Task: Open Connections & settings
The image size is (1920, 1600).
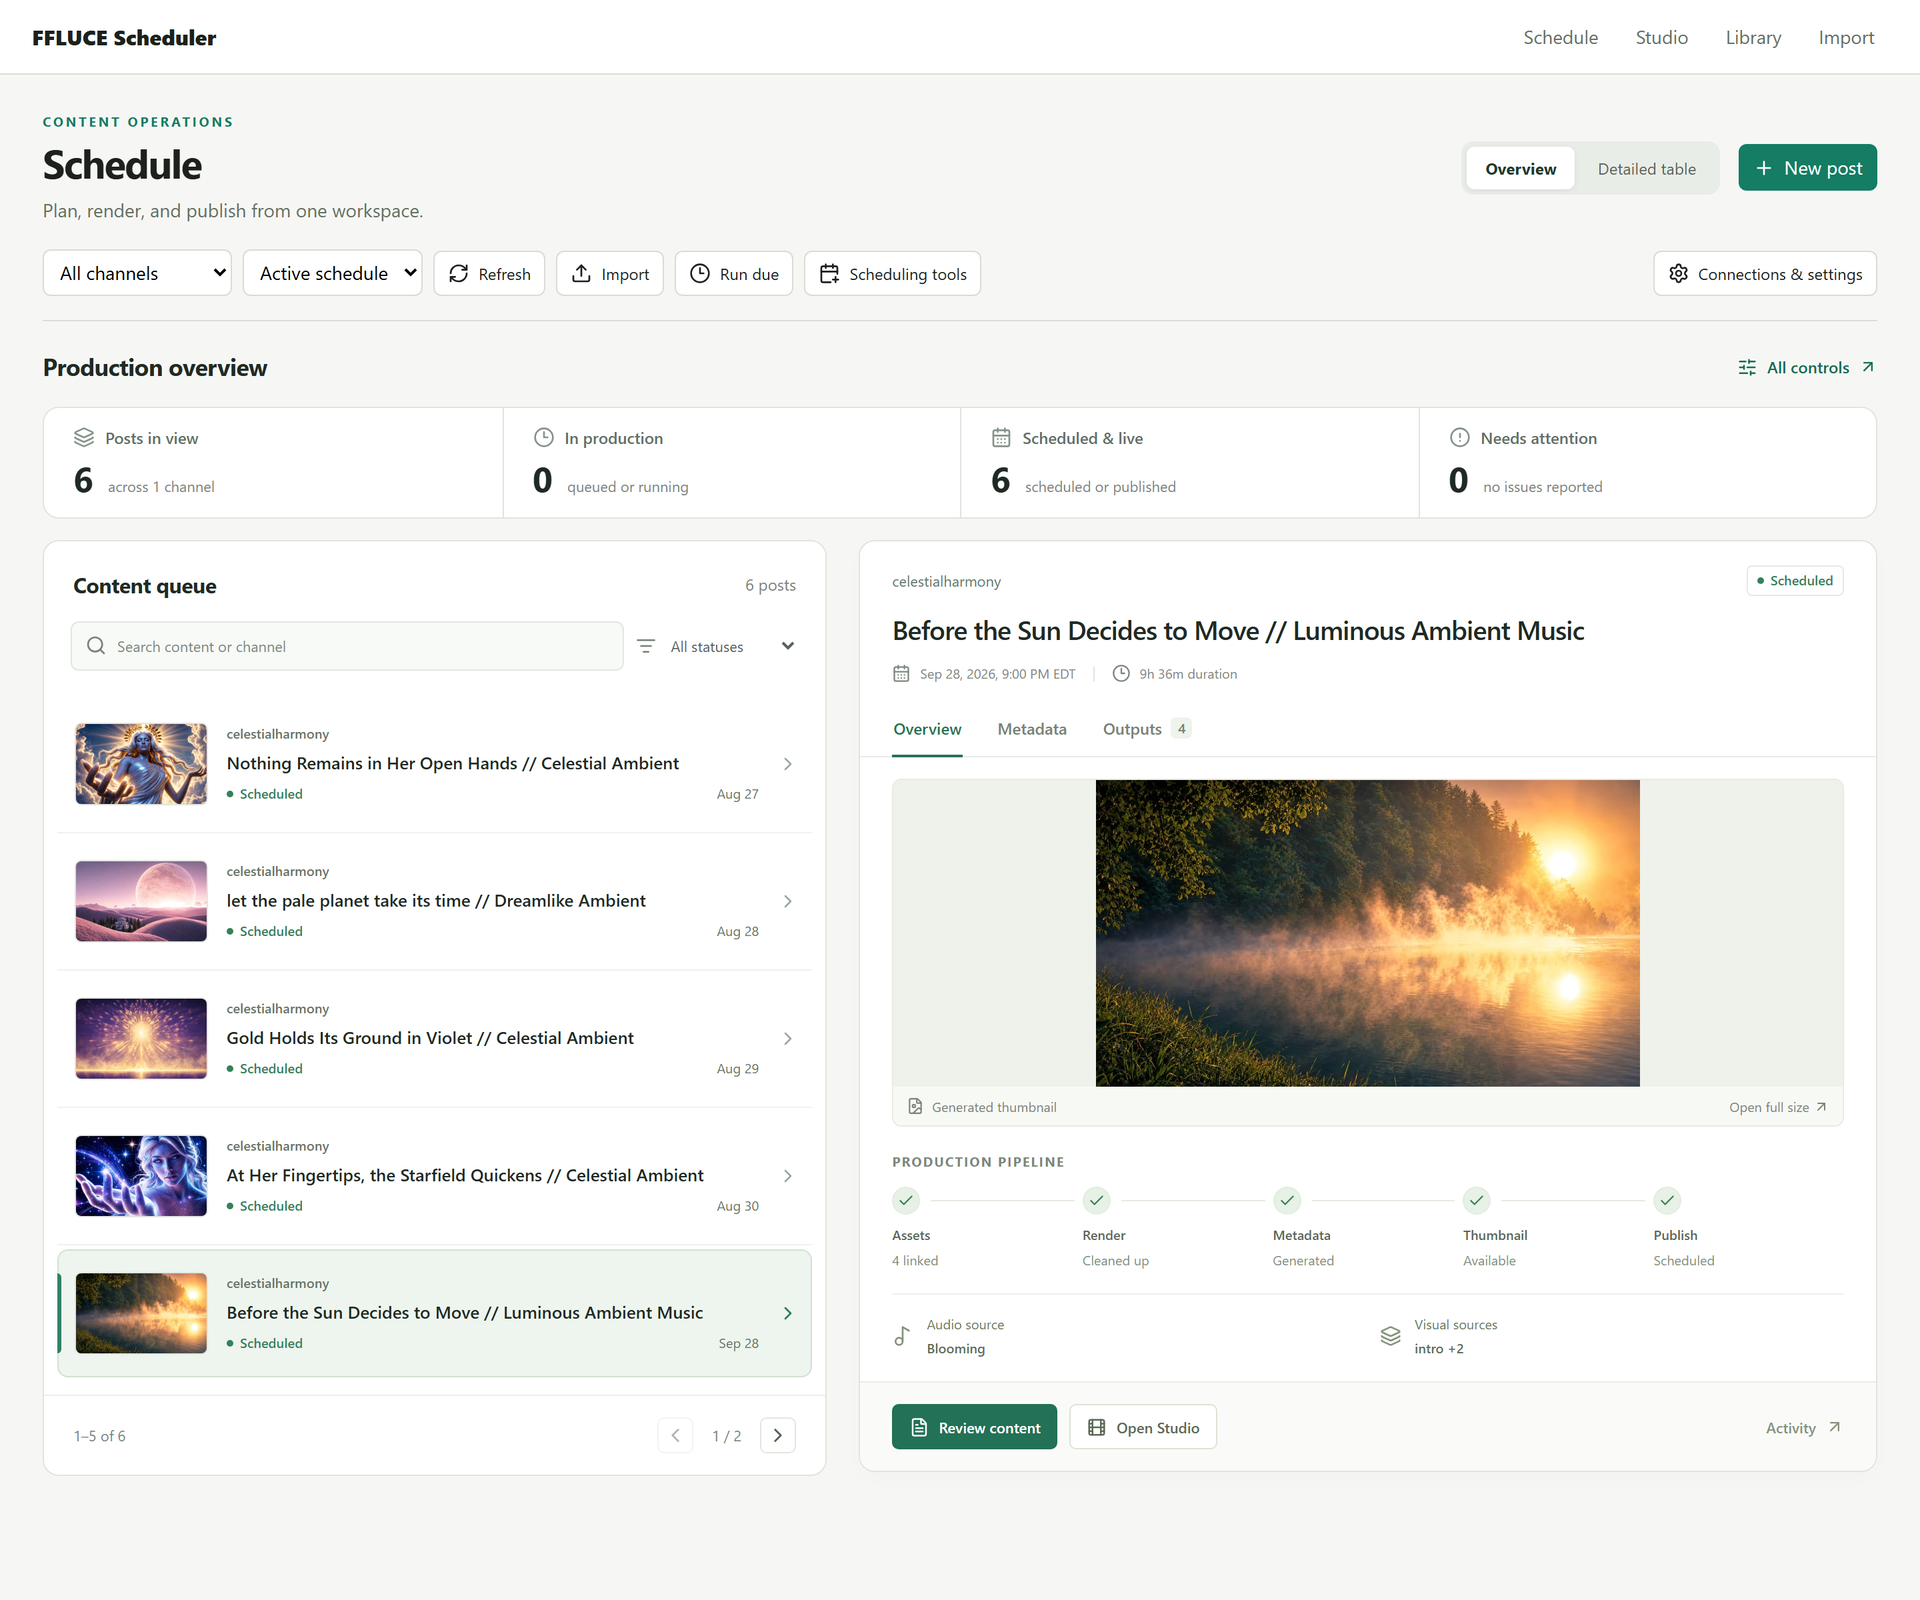Action: 1765,273
